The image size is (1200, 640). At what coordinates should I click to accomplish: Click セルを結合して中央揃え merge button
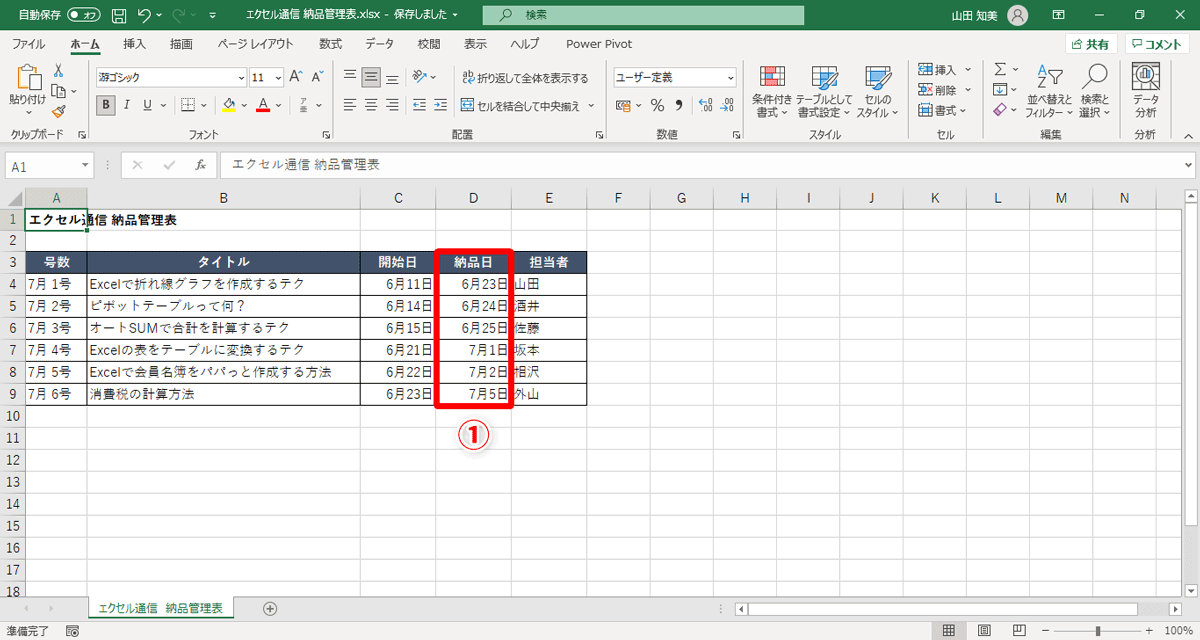coord(520,105)
